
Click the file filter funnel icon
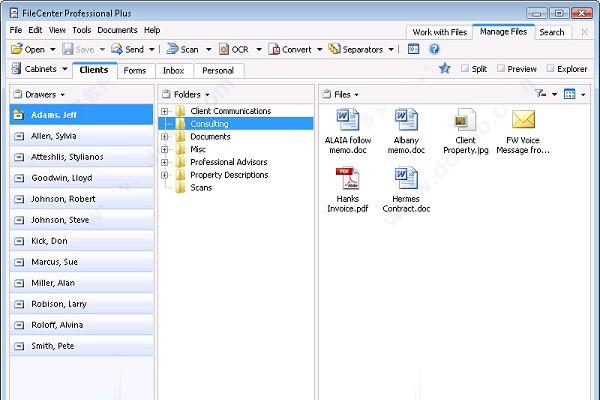point(540,93)
